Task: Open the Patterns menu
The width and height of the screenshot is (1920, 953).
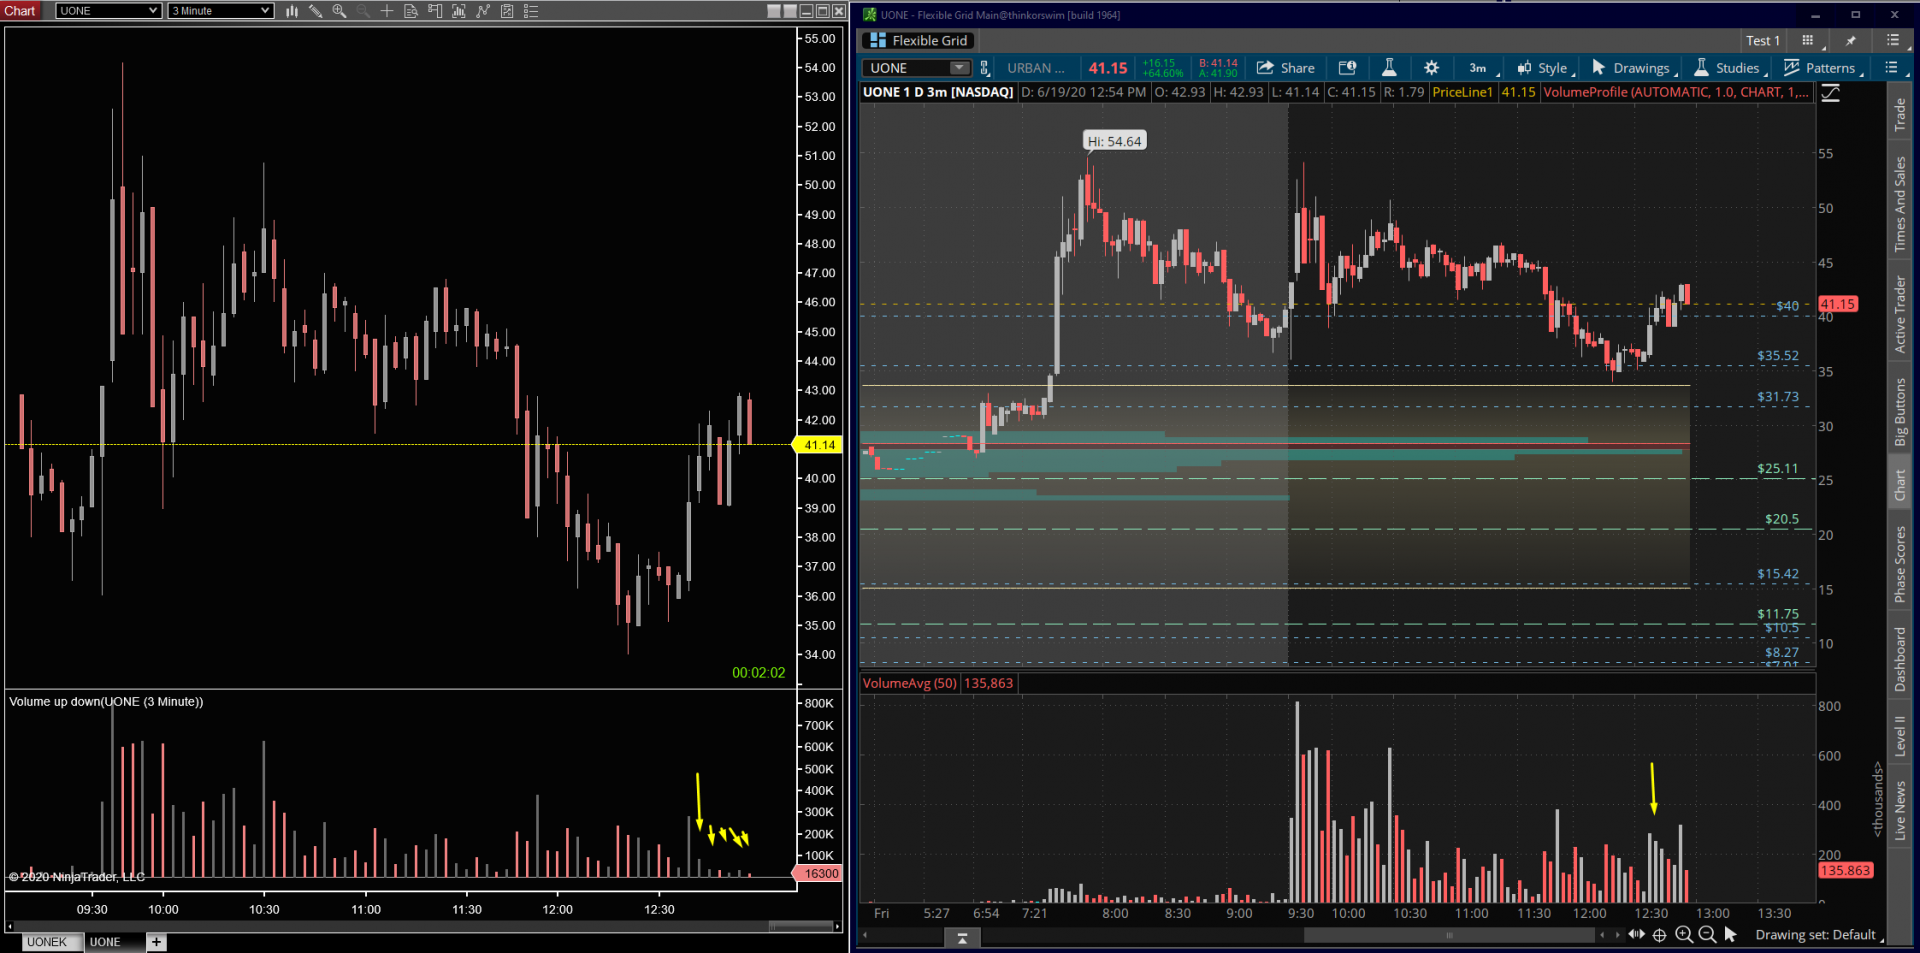Action: pos(1822,68)
